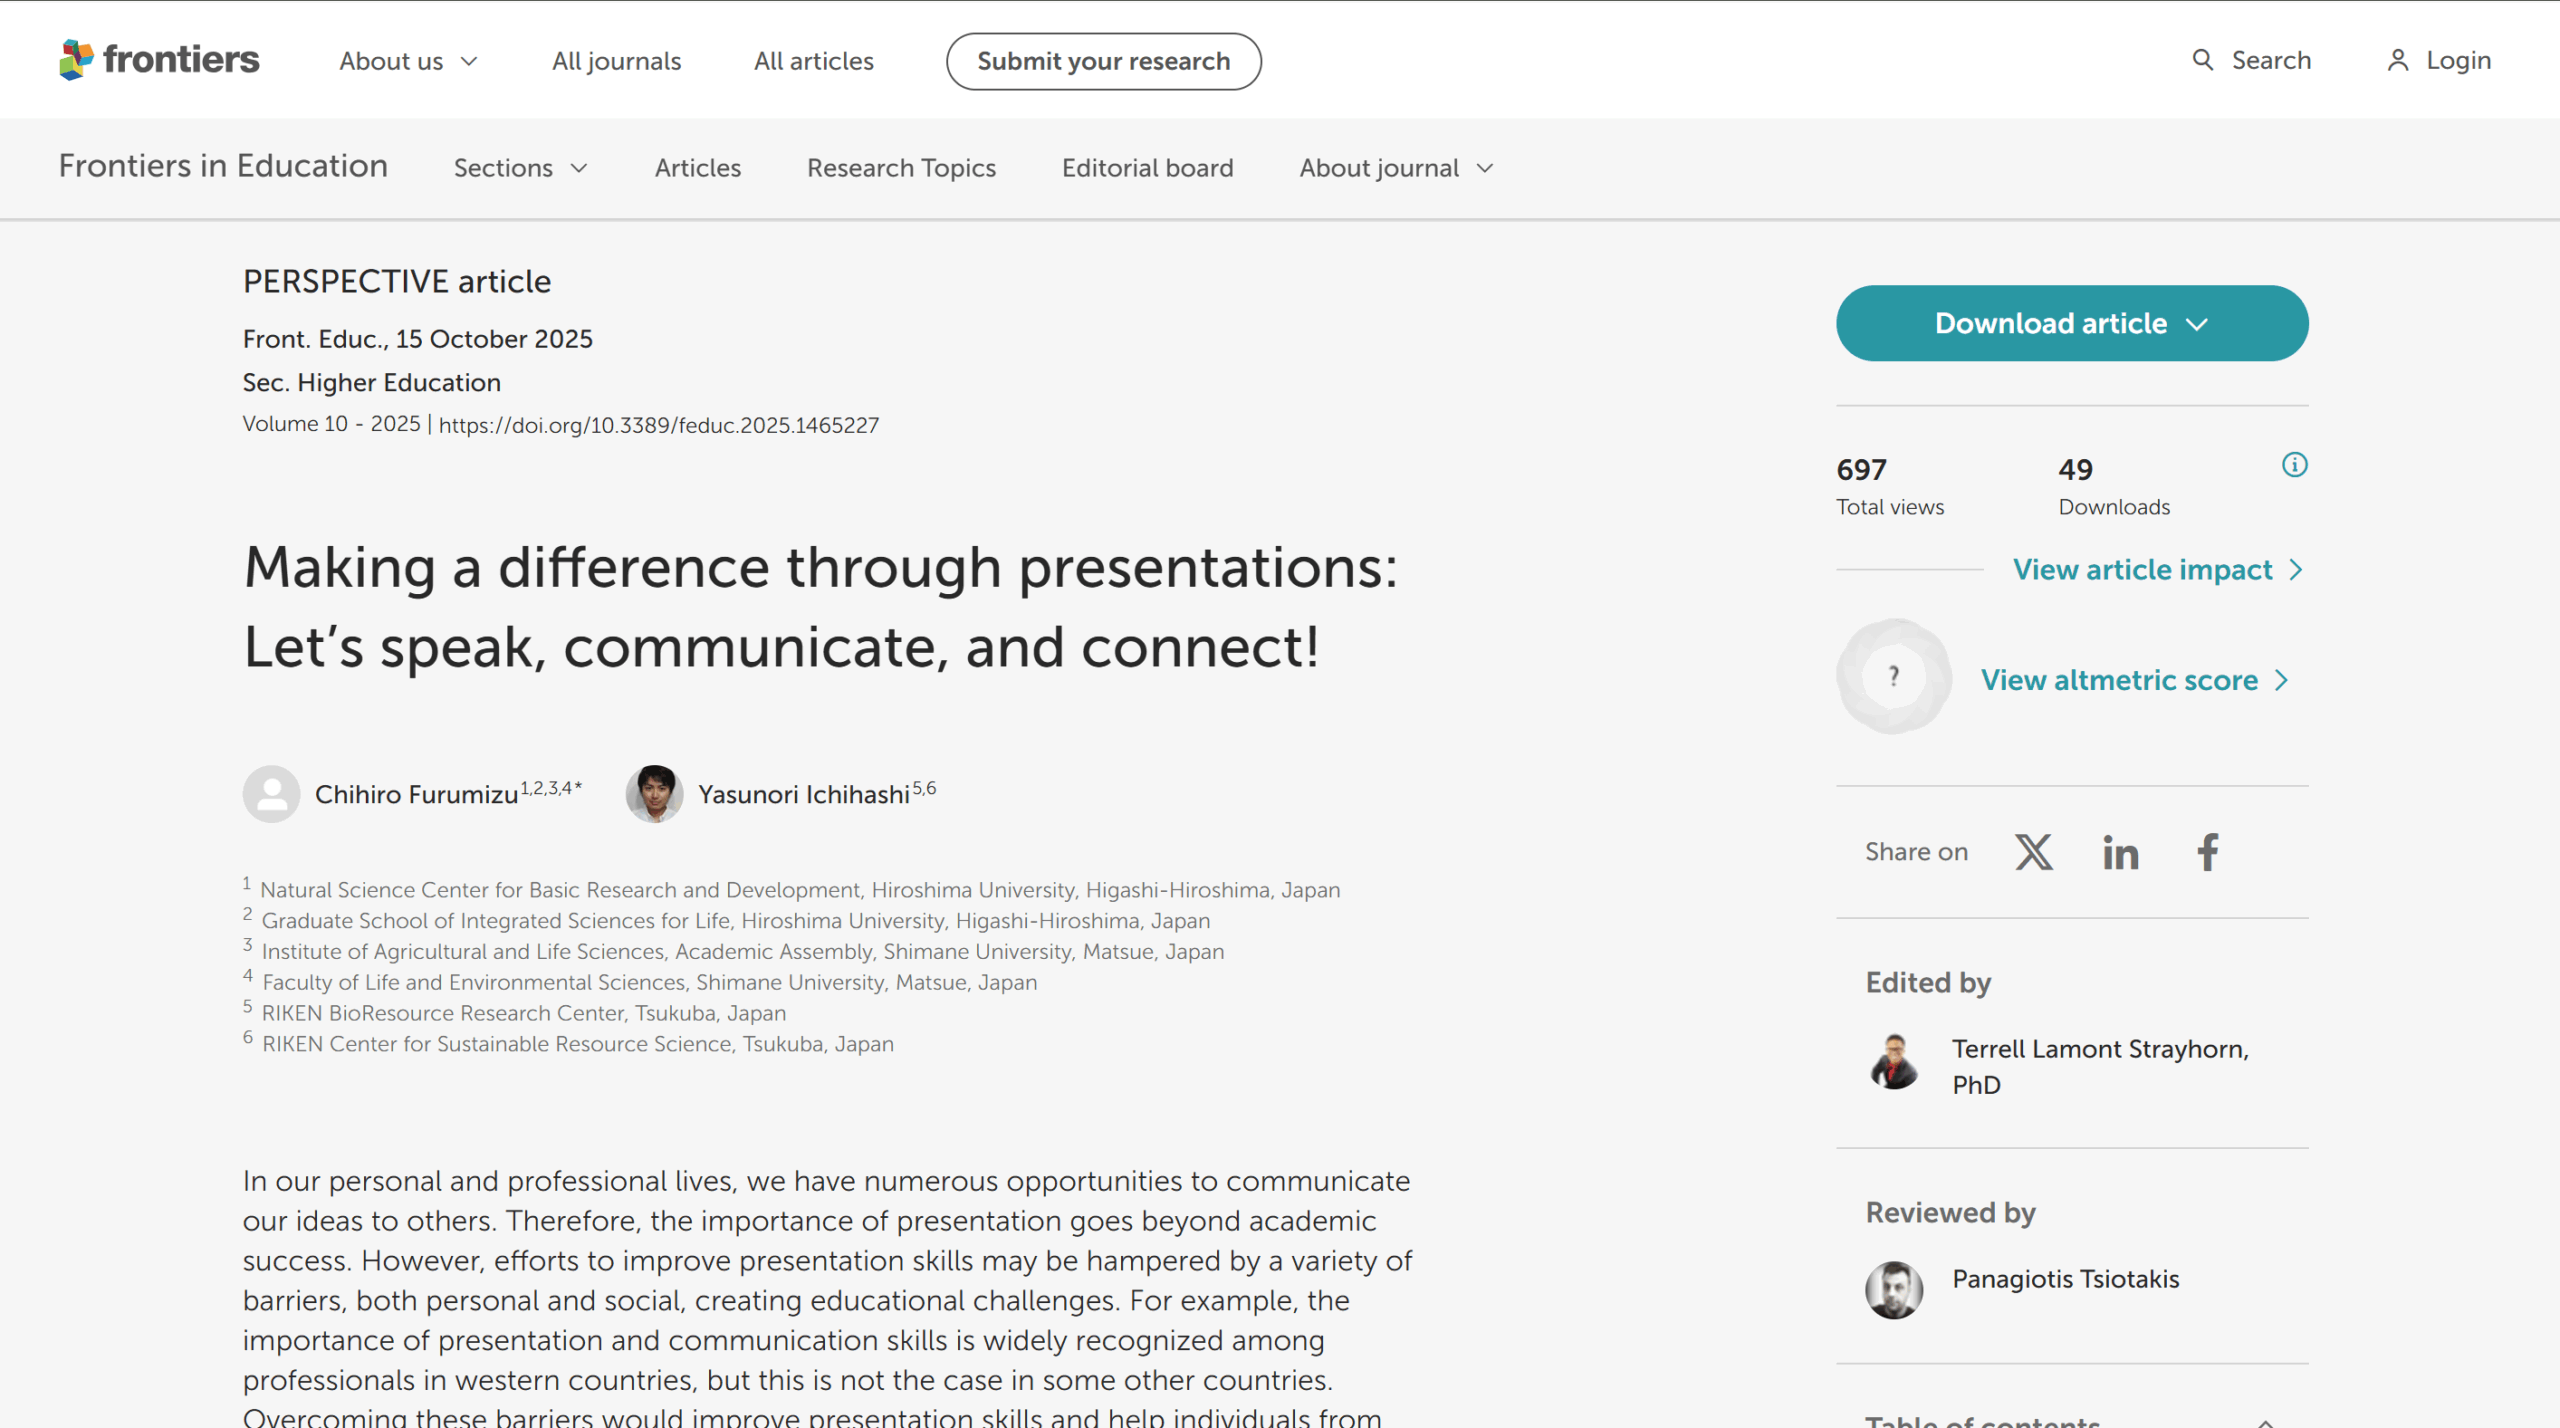Click Submit your research button
This screenshot has height=1428, width=2560.
pyautogui.click(x=1103, y=61)
